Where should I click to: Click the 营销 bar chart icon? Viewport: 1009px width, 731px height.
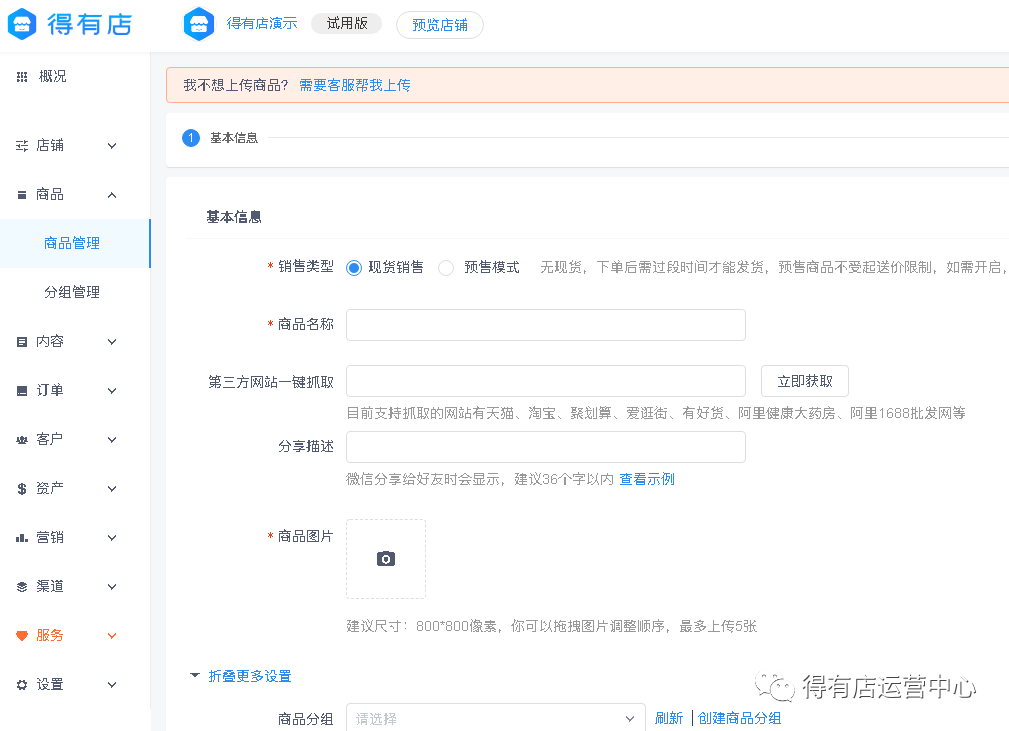click(x=22, y=538)
